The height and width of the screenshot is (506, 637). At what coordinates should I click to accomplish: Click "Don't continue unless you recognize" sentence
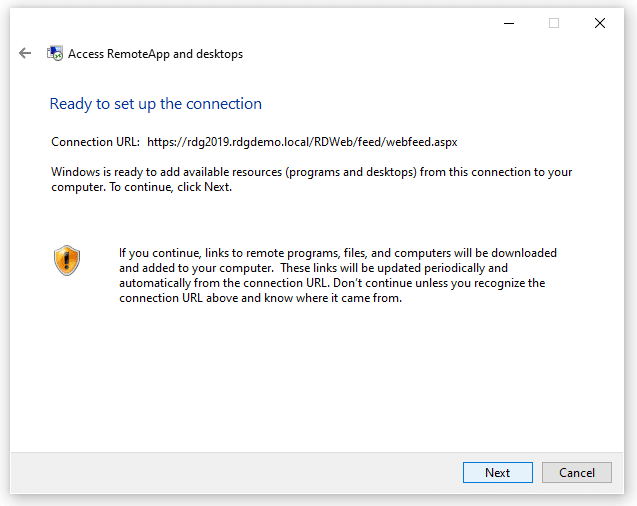440,283
